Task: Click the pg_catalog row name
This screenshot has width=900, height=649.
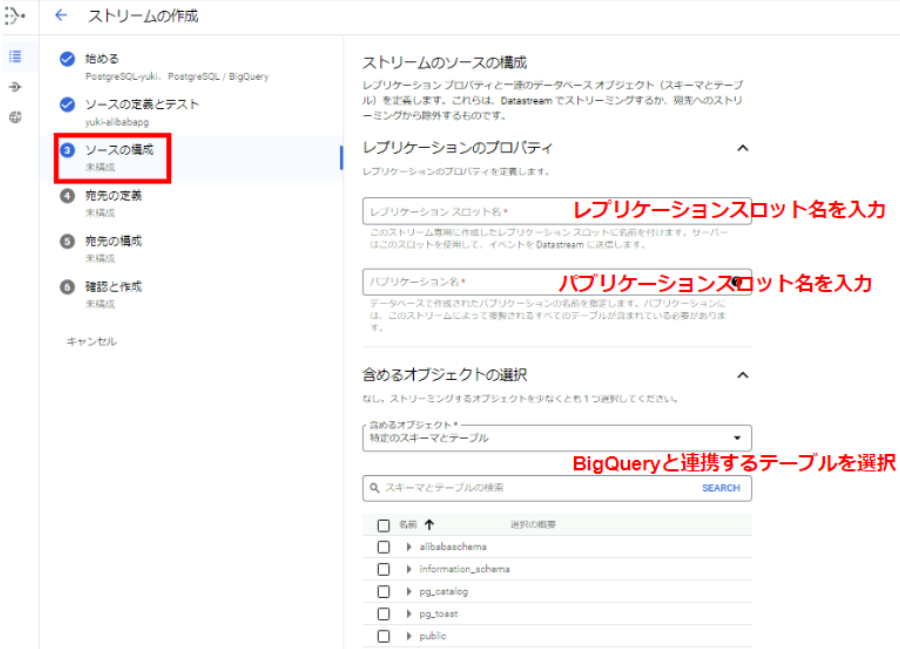Action: point(443,592)
